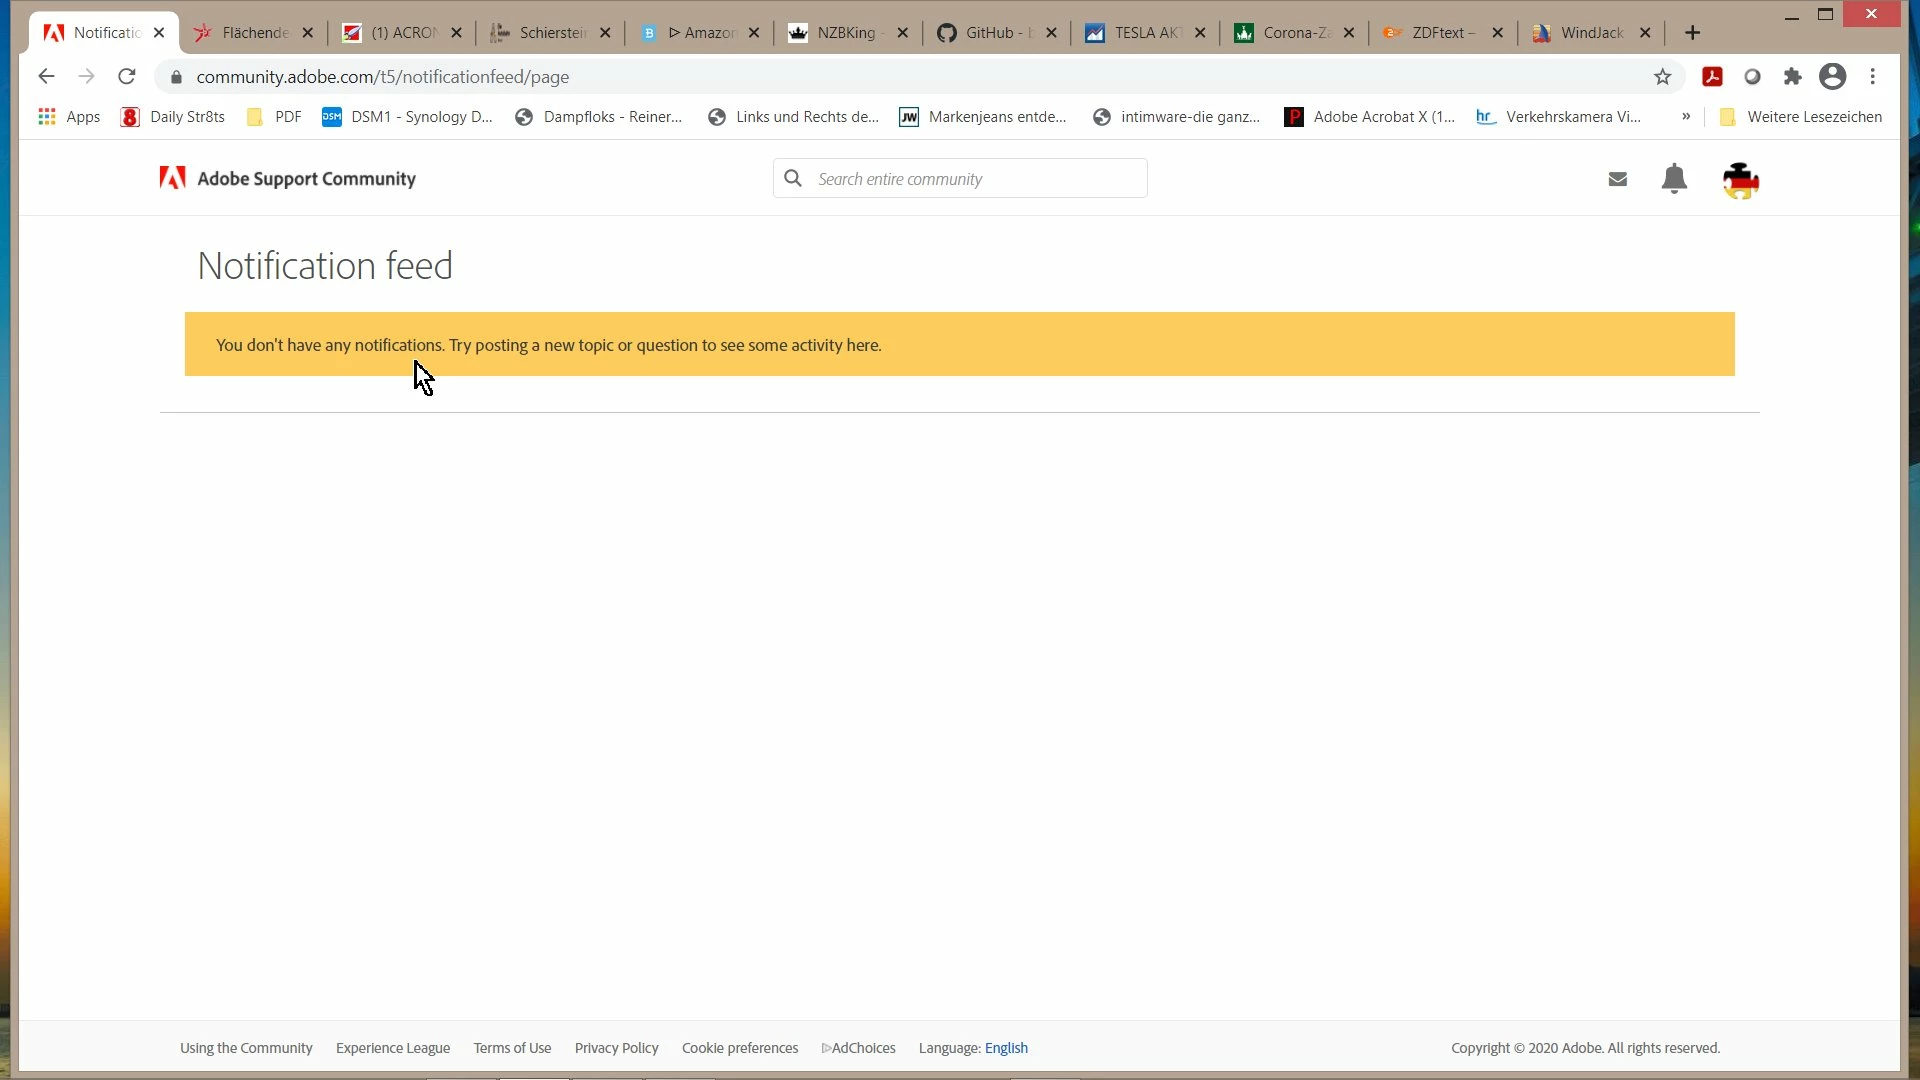Reload the current page
1920x1080 pixels.
[x=127, y=77]
